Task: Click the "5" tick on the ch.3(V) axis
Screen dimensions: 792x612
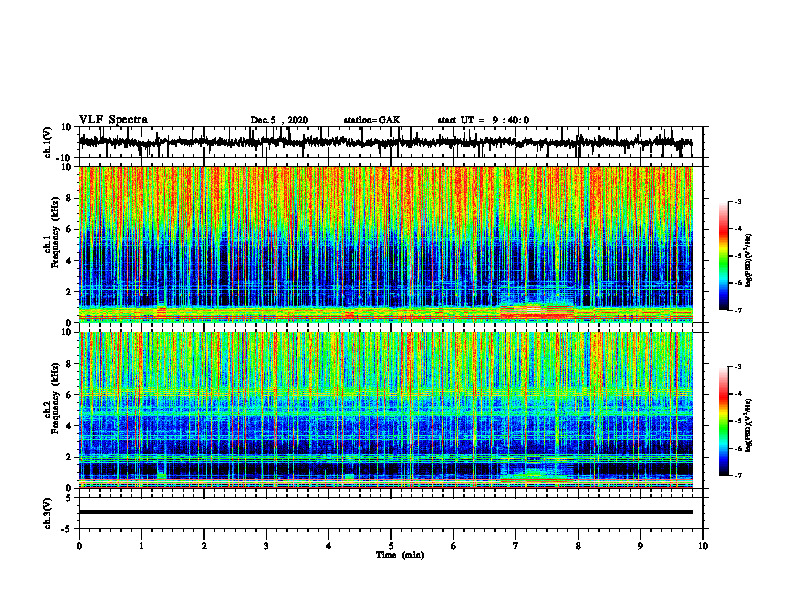Action: coord(70,497)
